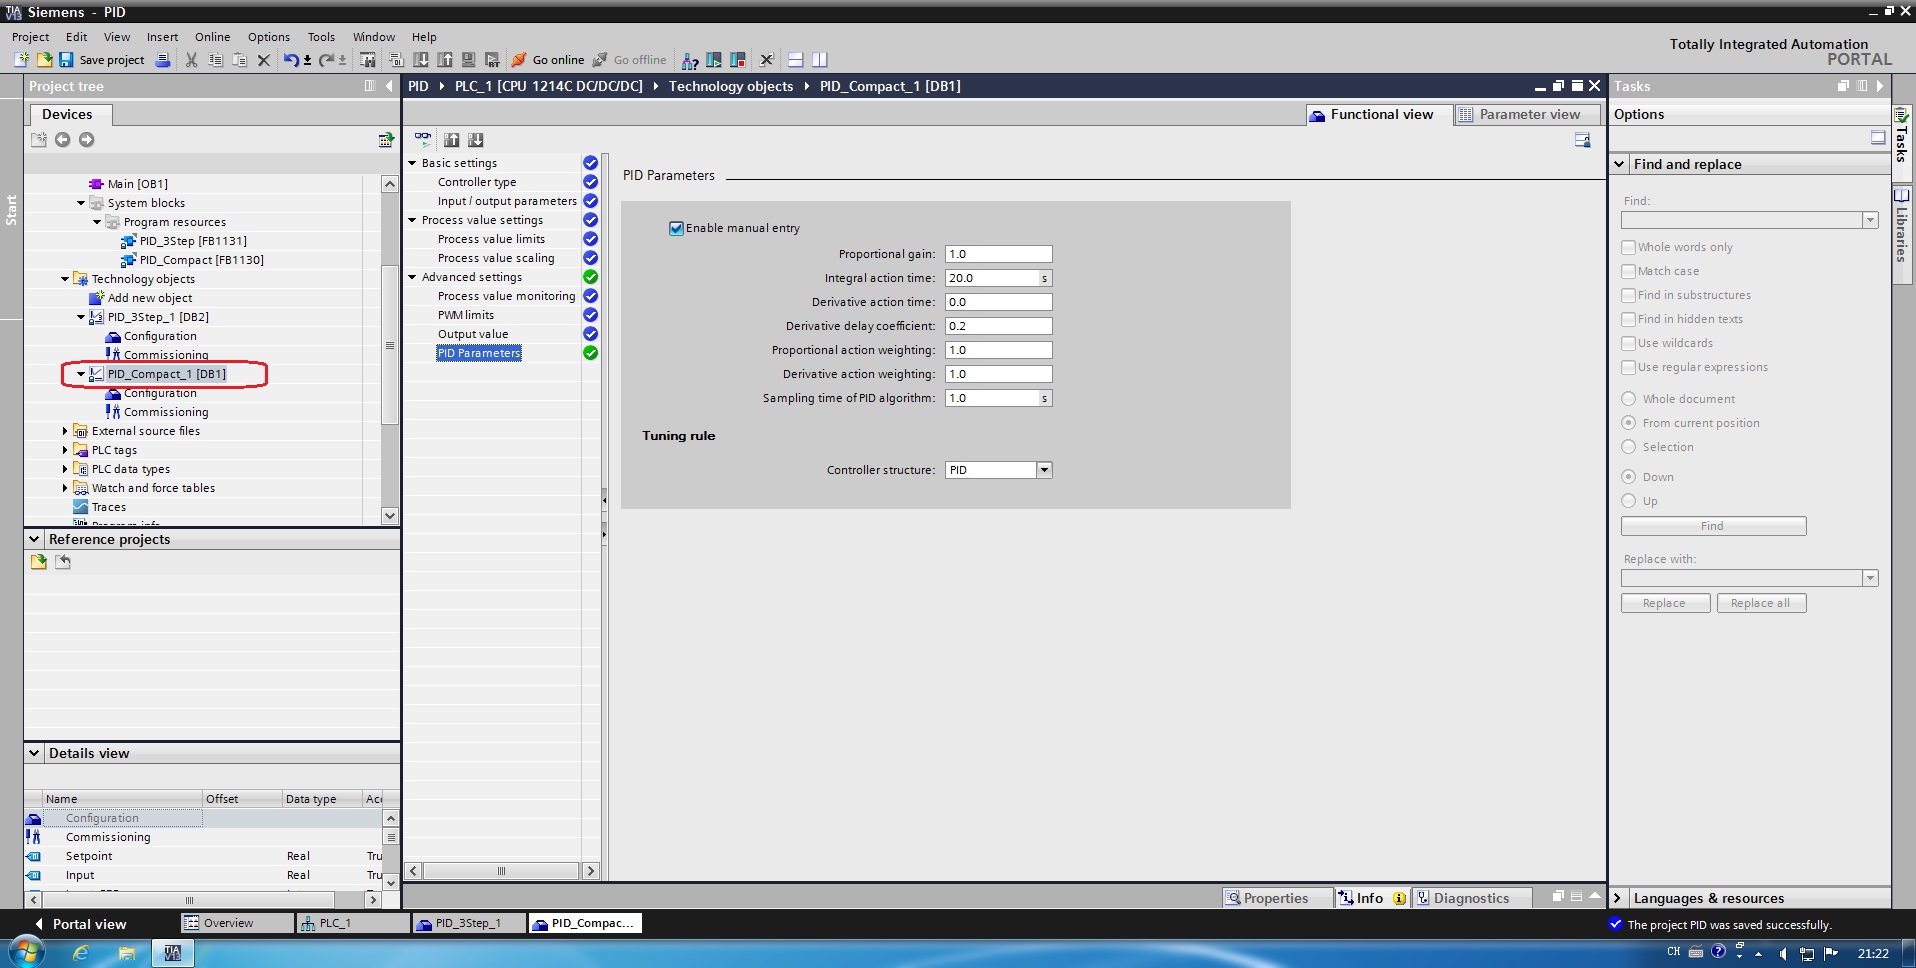Open Controller structure dropdown

pyautogui.click(x=1044, y=470)
